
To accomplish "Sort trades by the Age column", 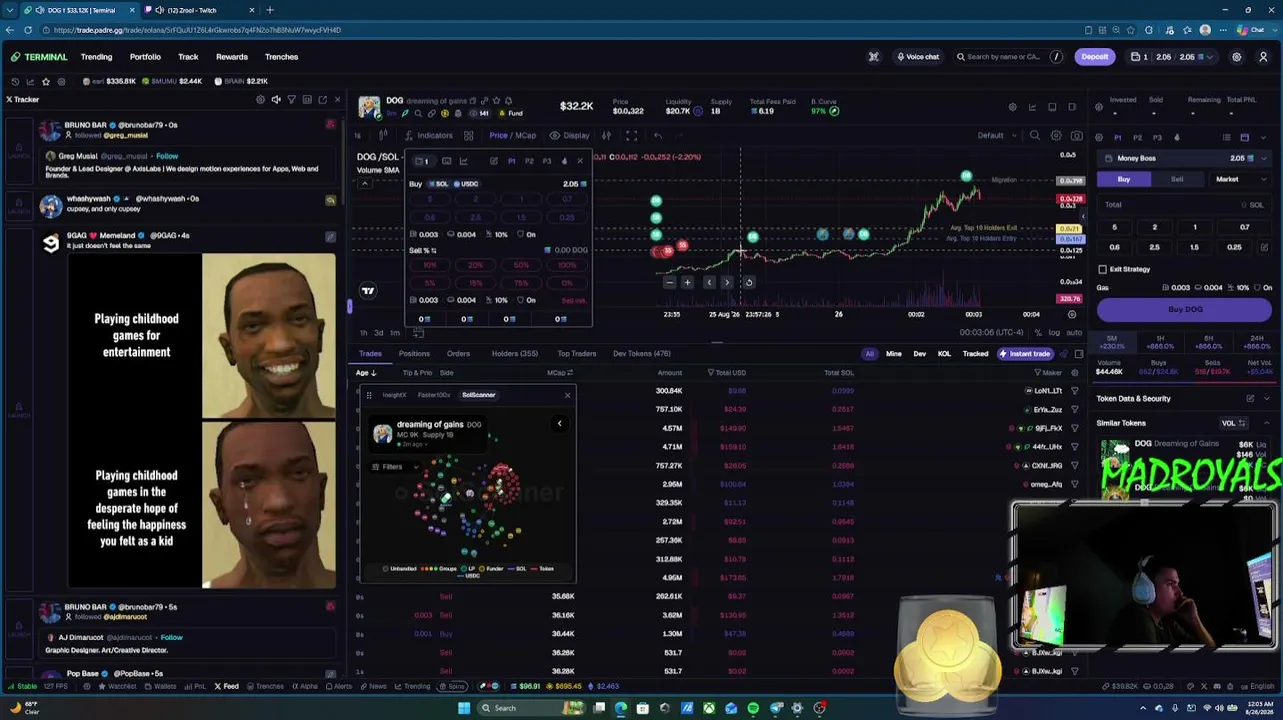I will 367,373.
